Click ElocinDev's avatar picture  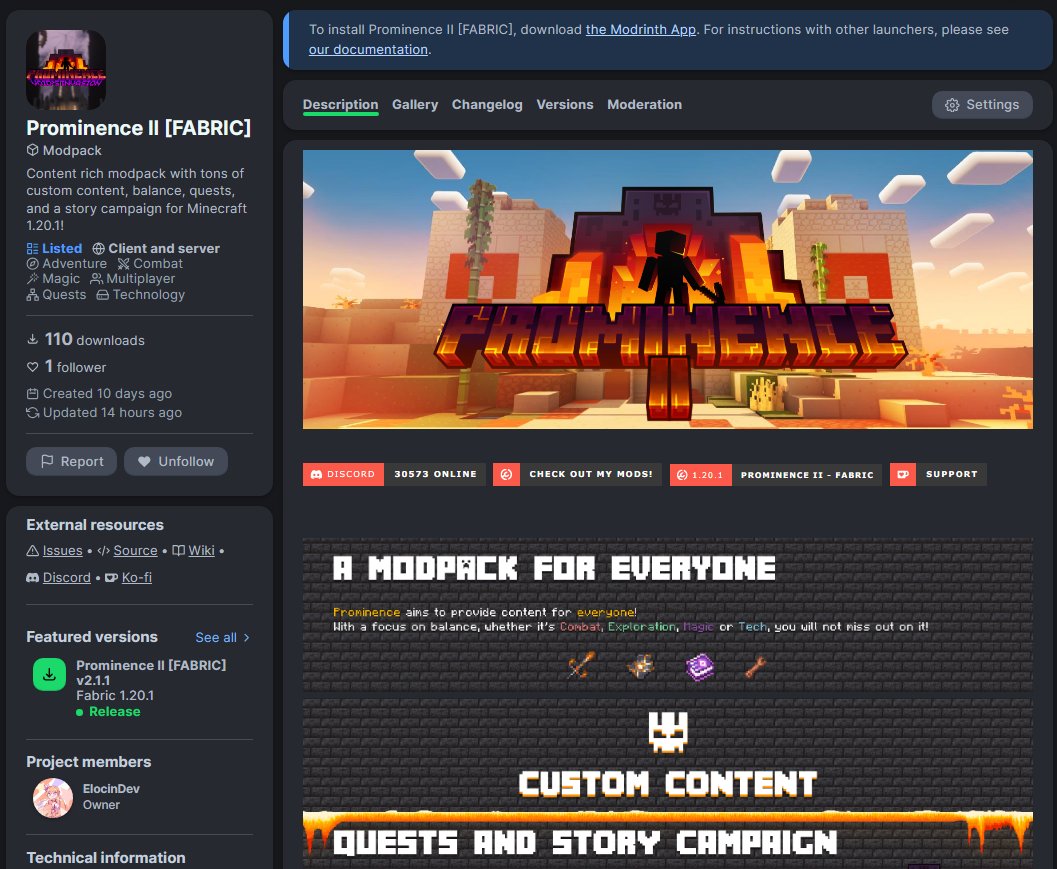click(x=53, y=798)
